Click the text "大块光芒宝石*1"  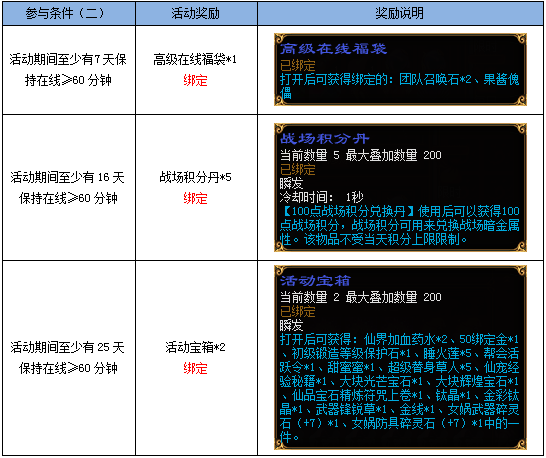point(381,381)
